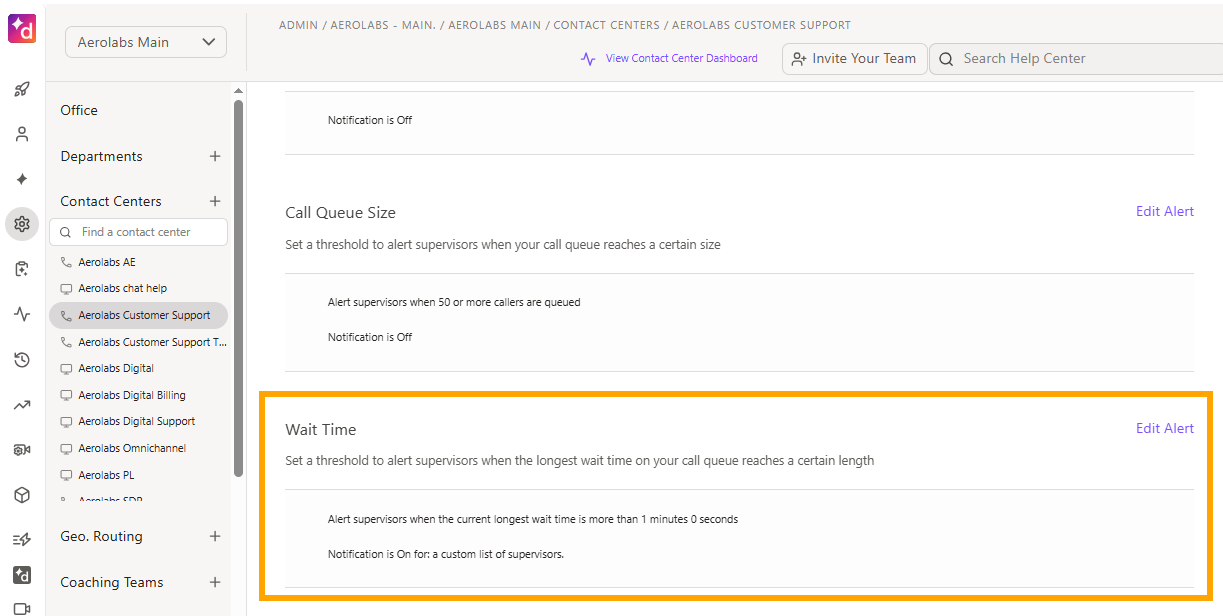Add a new department with plus icon
This screenshot has width=1223, height=616.
coord(215,156)
